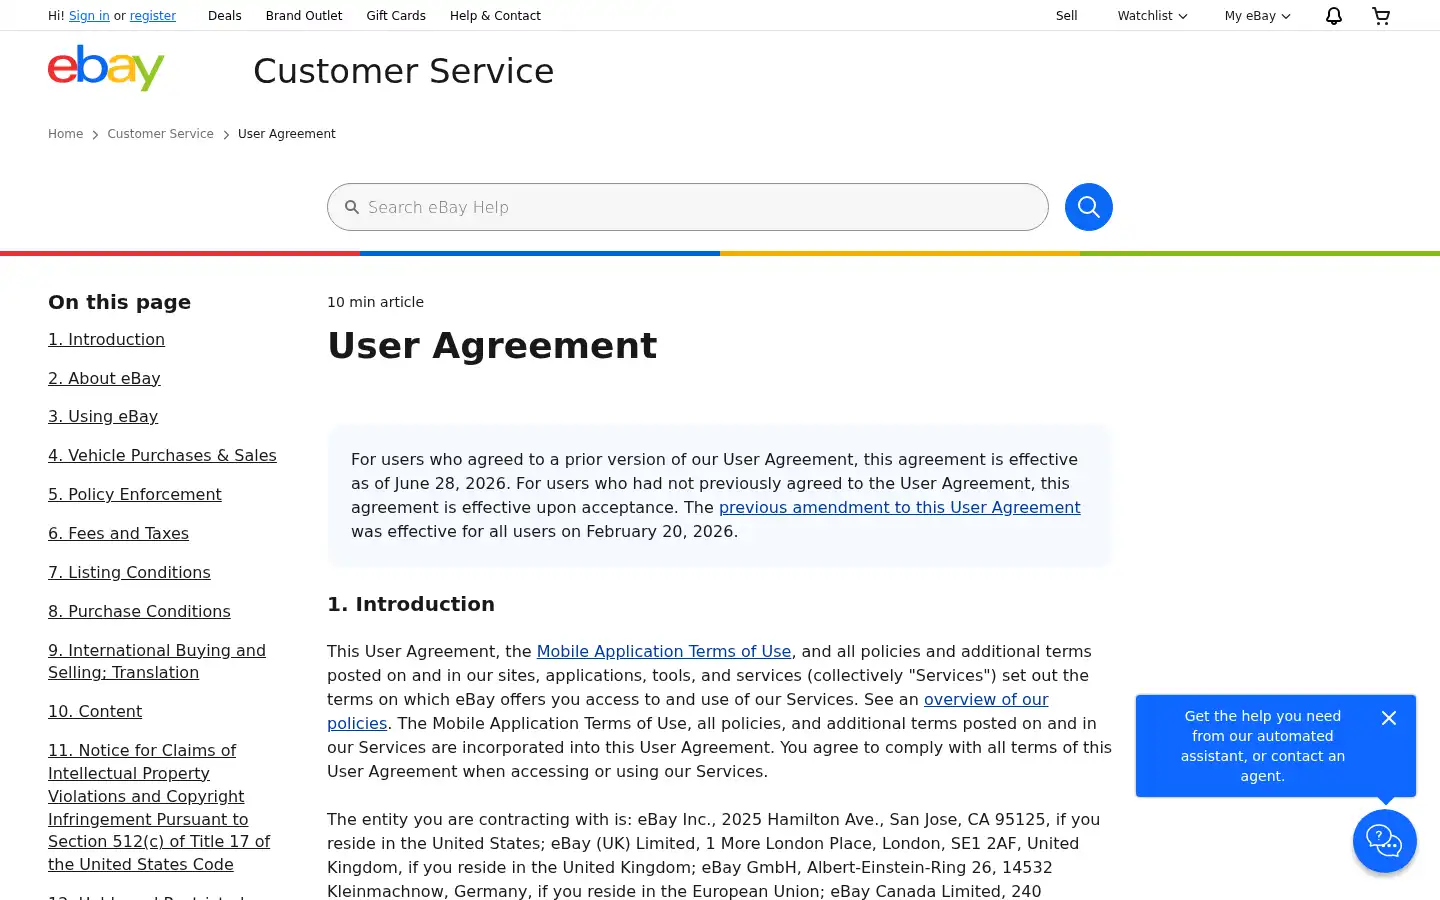Viewport: 1440px width, 900px height.
Task: Jump to 3. Using eBay section
Action: [103, 417]
